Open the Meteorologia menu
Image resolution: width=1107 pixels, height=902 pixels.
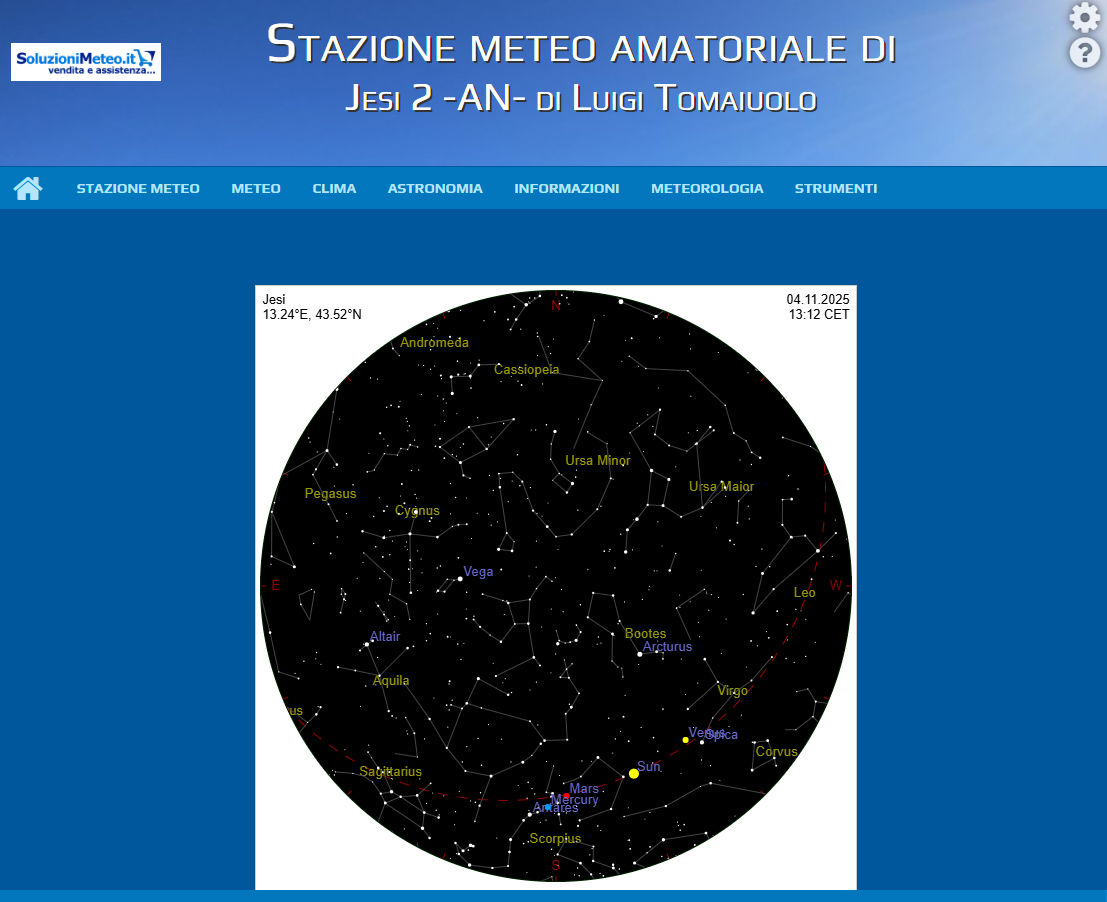coord(707,188)
